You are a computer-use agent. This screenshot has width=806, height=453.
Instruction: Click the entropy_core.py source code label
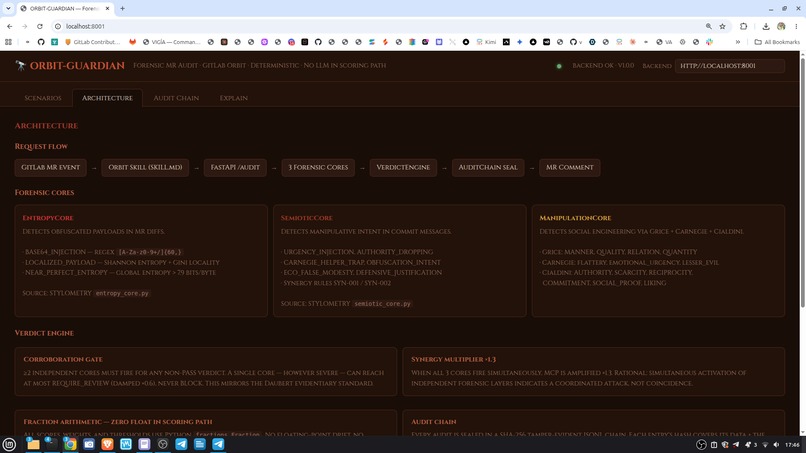click(x=122, y=293)
